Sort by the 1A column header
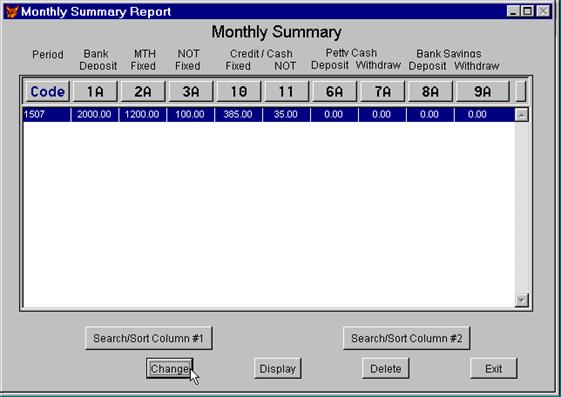 click(x=95, y=92)
